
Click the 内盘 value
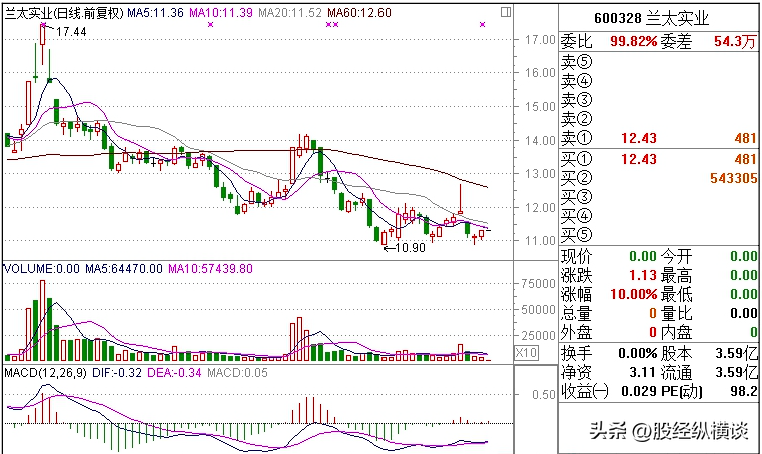click(753, 332)
